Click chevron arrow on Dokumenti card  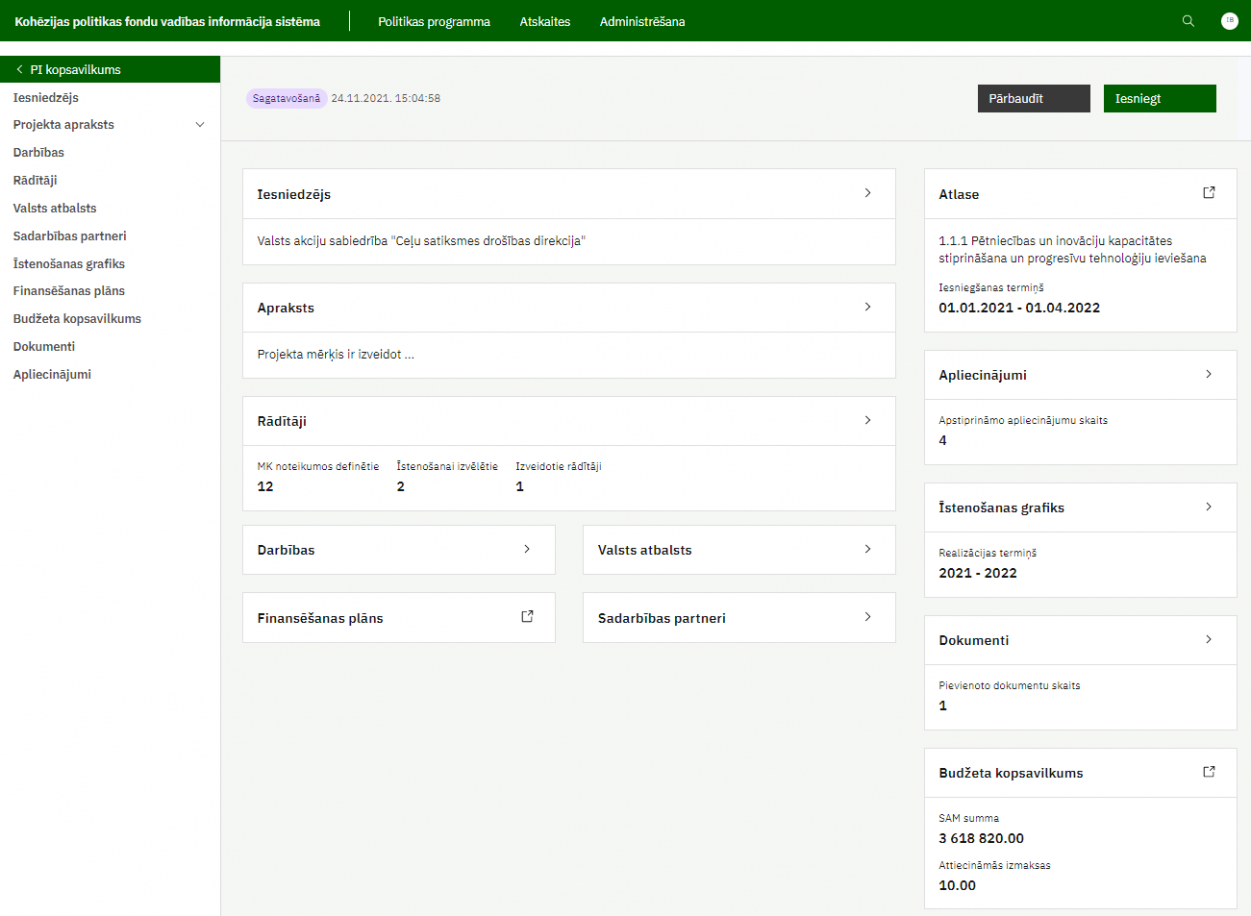[x=1208, y=639]
